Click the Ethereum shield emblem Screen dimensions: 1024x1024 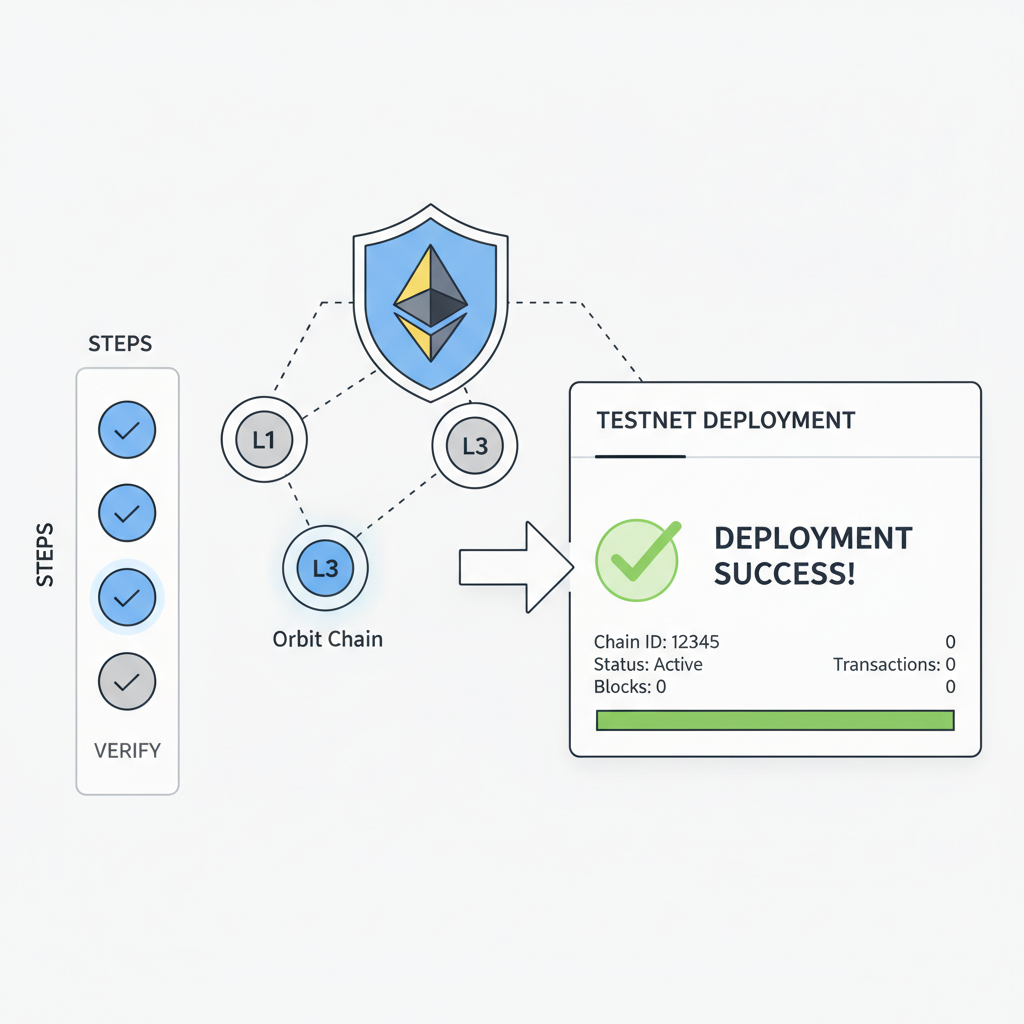(x=429, y=300)
